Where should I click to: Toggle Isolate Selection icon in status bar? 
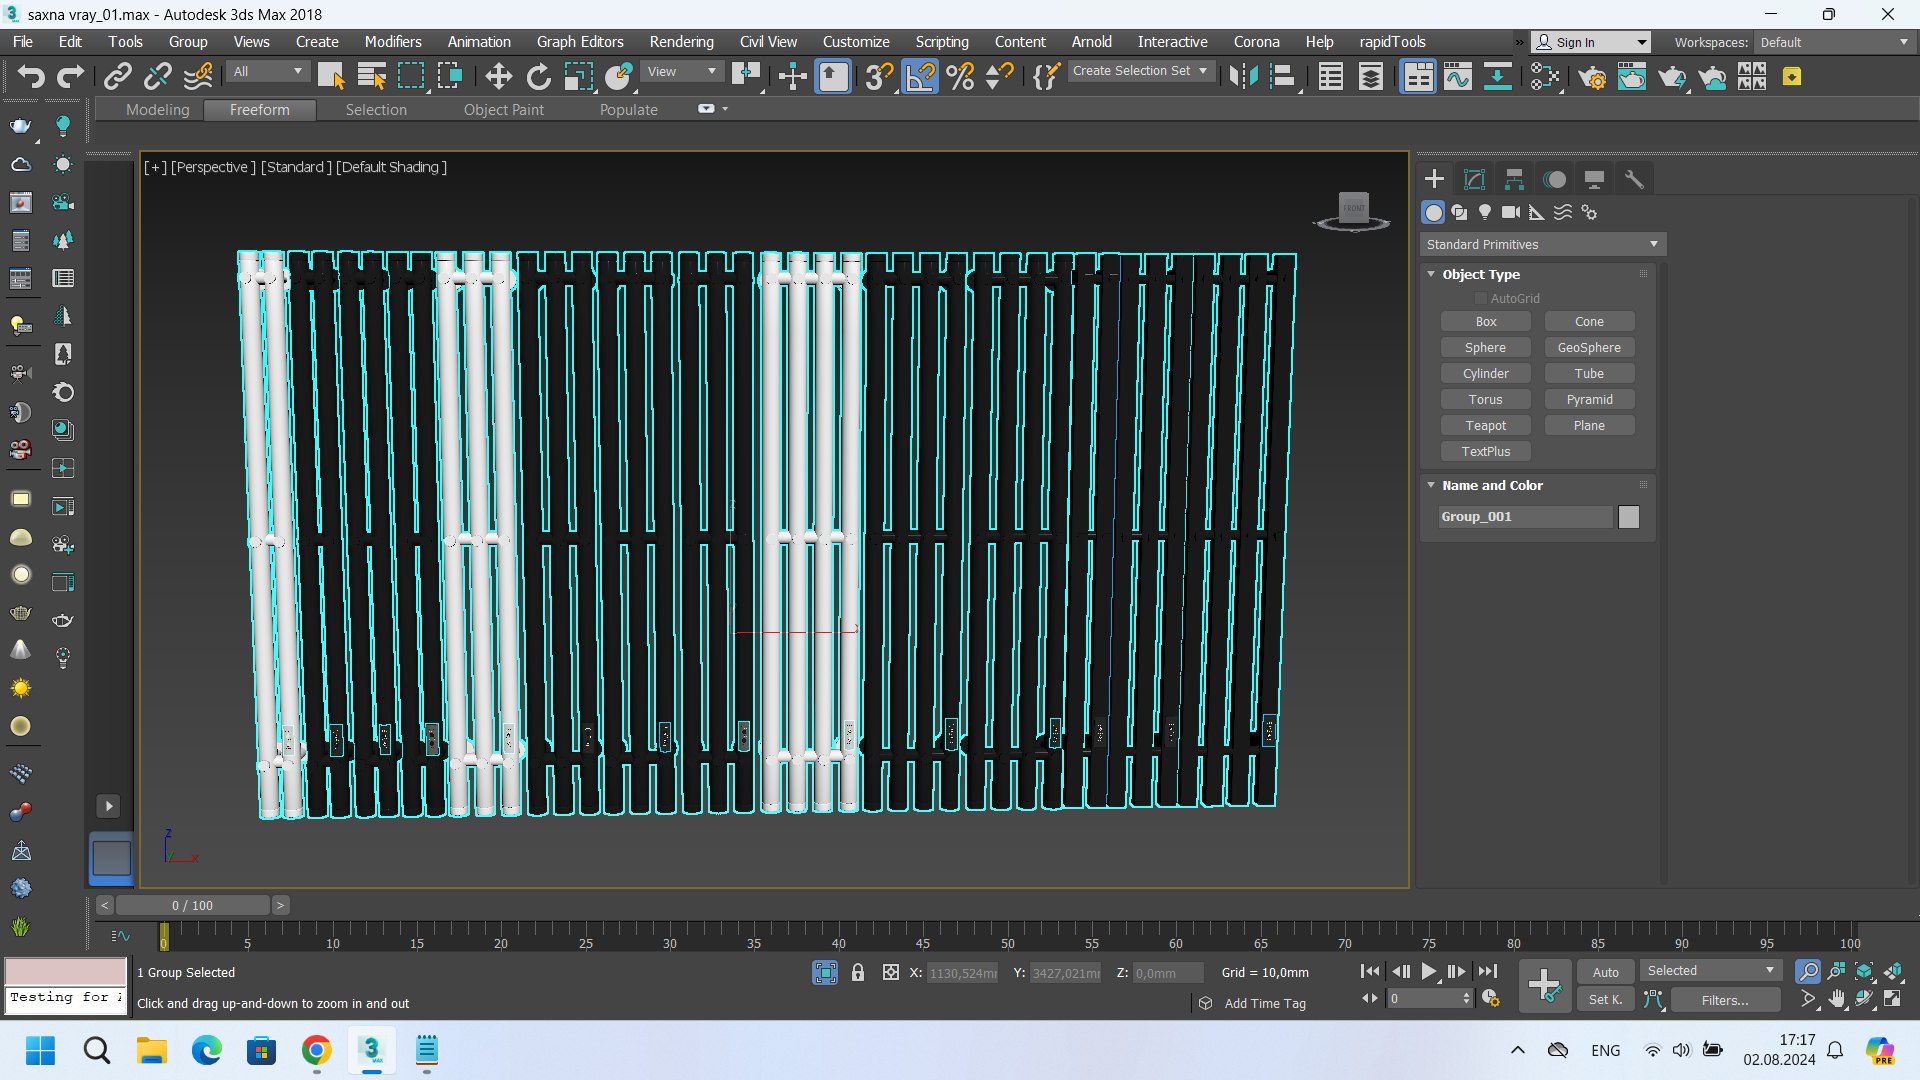point(825,972)
